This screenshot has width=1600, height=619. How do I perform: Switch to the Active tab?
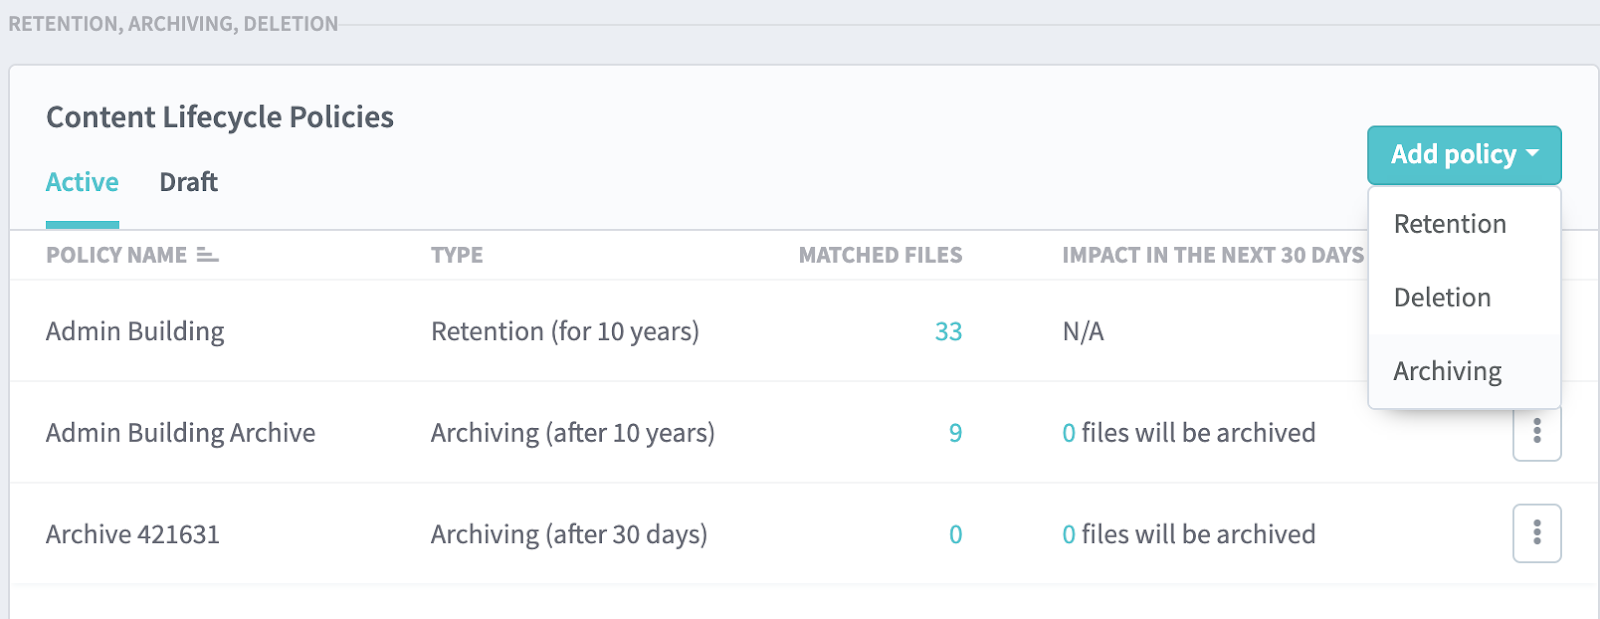82,182
